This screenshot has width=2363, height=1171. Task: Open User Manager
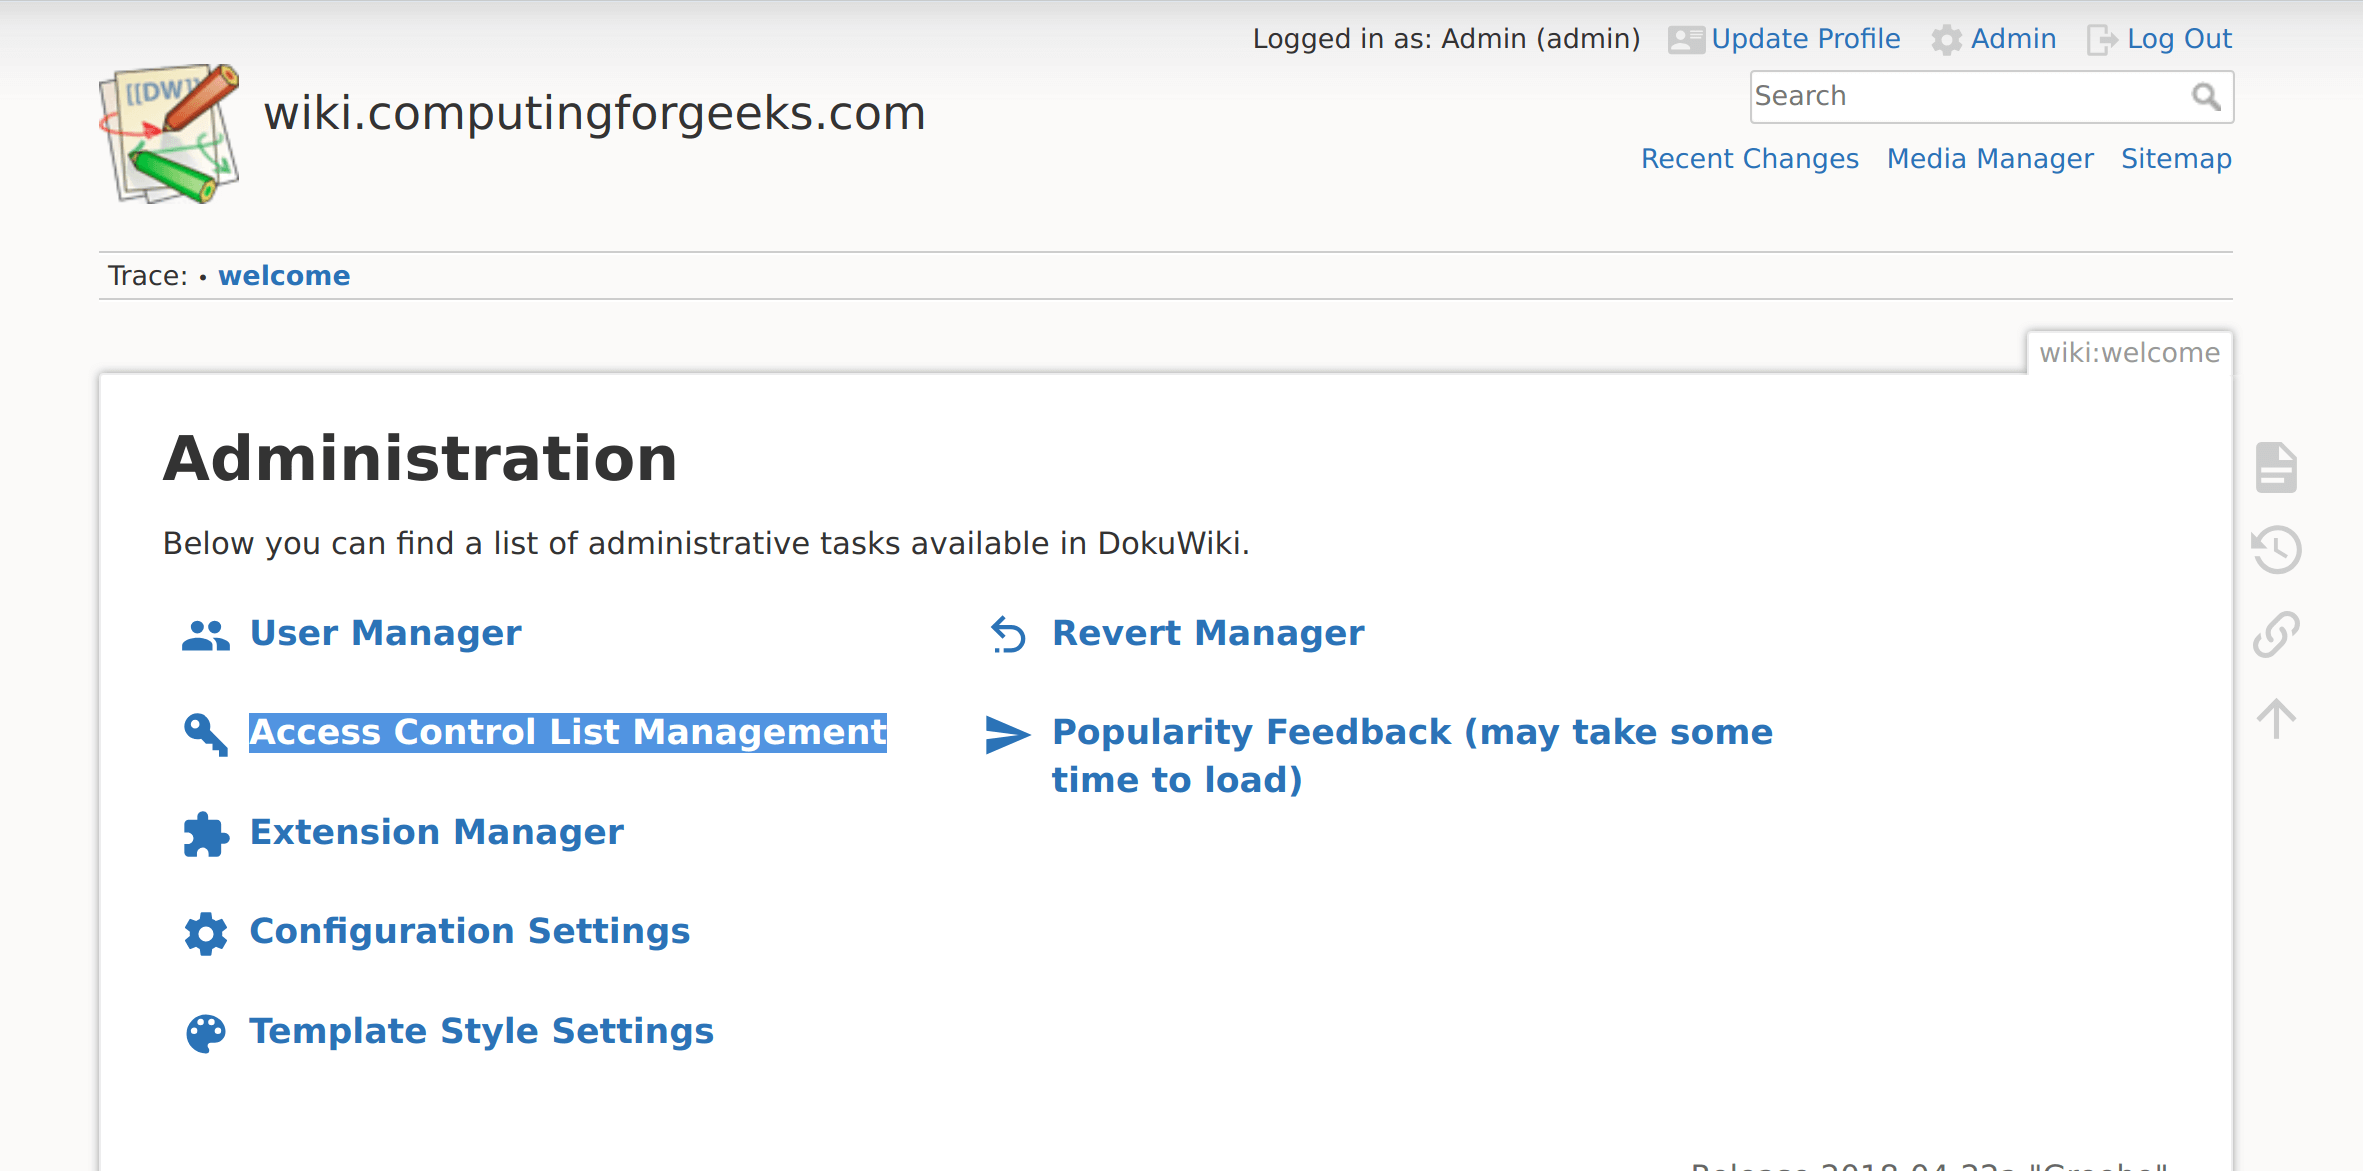click(385, 634)
